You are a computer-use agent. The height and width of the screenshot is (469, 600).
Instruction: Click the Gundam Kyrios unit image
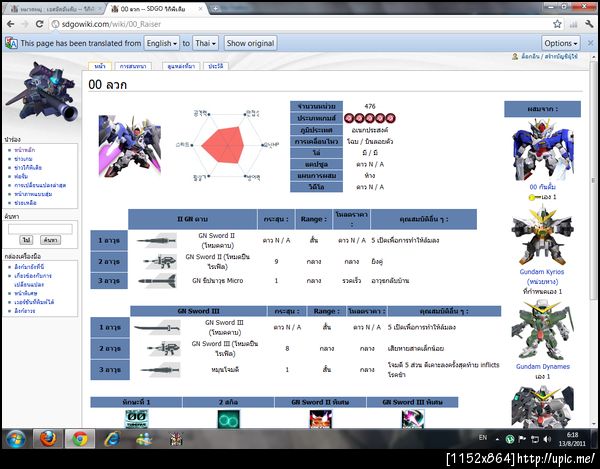542,235
